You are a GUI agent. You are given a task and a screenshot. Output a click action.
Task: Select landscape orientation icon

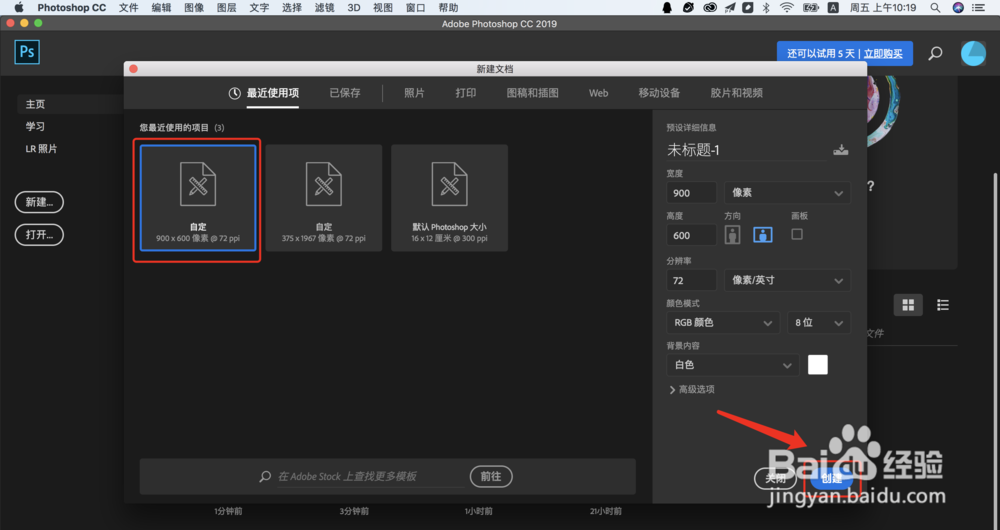pyautogui.click(x=763, y=235)
